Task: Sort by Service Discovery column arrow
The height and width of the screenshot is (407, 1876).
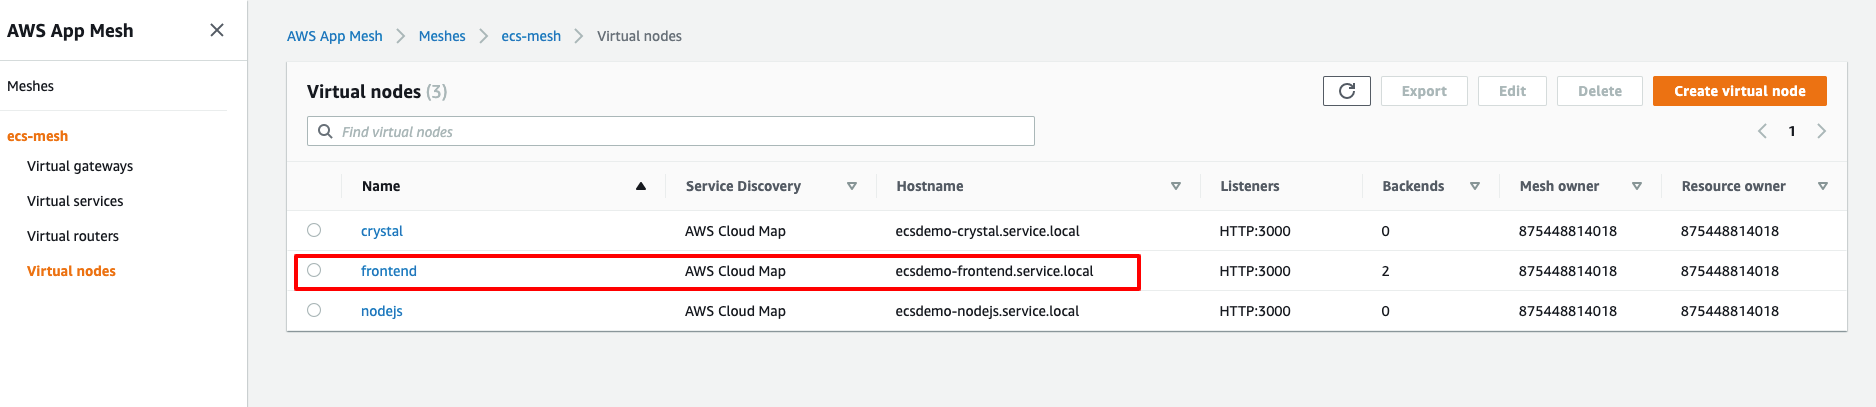Action: [852, 186]
